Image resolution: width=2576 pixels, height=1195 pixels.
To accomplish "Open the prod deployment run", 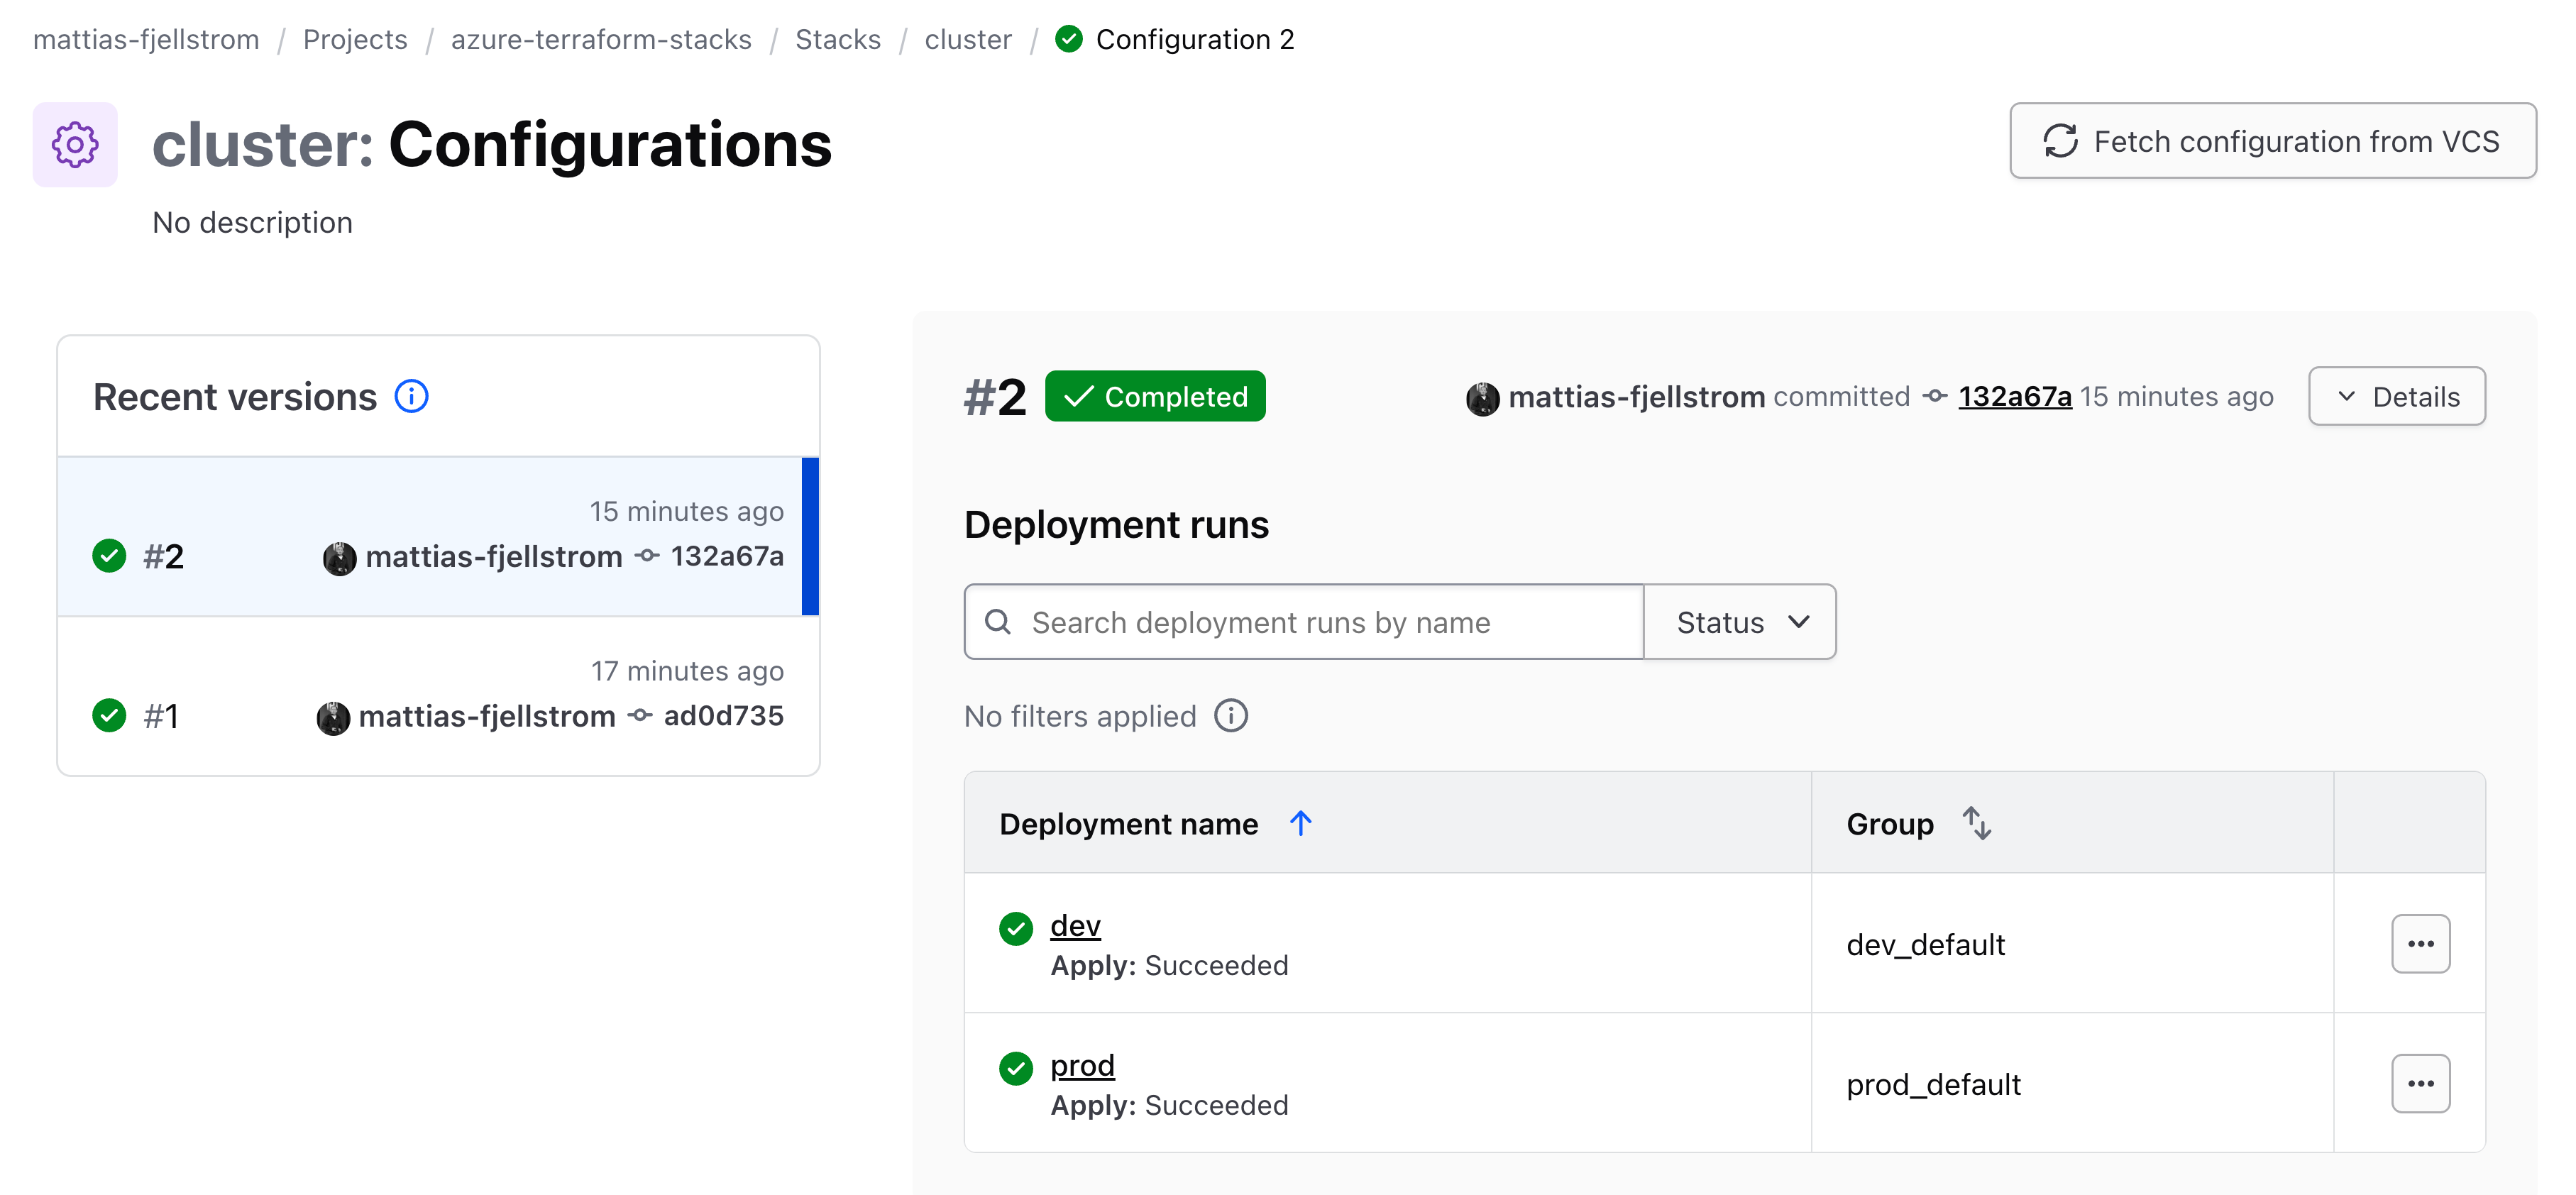I will tap(1081, 1065).
